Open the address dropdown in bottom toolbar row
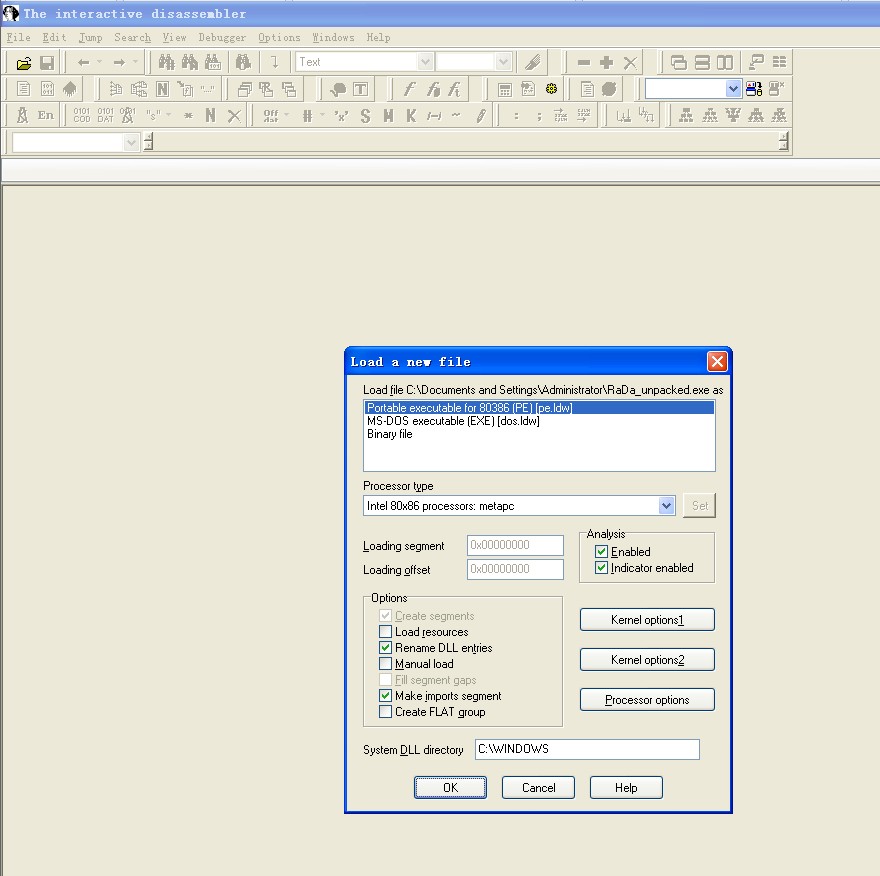The image size is (880, 876). coord(131,142)
